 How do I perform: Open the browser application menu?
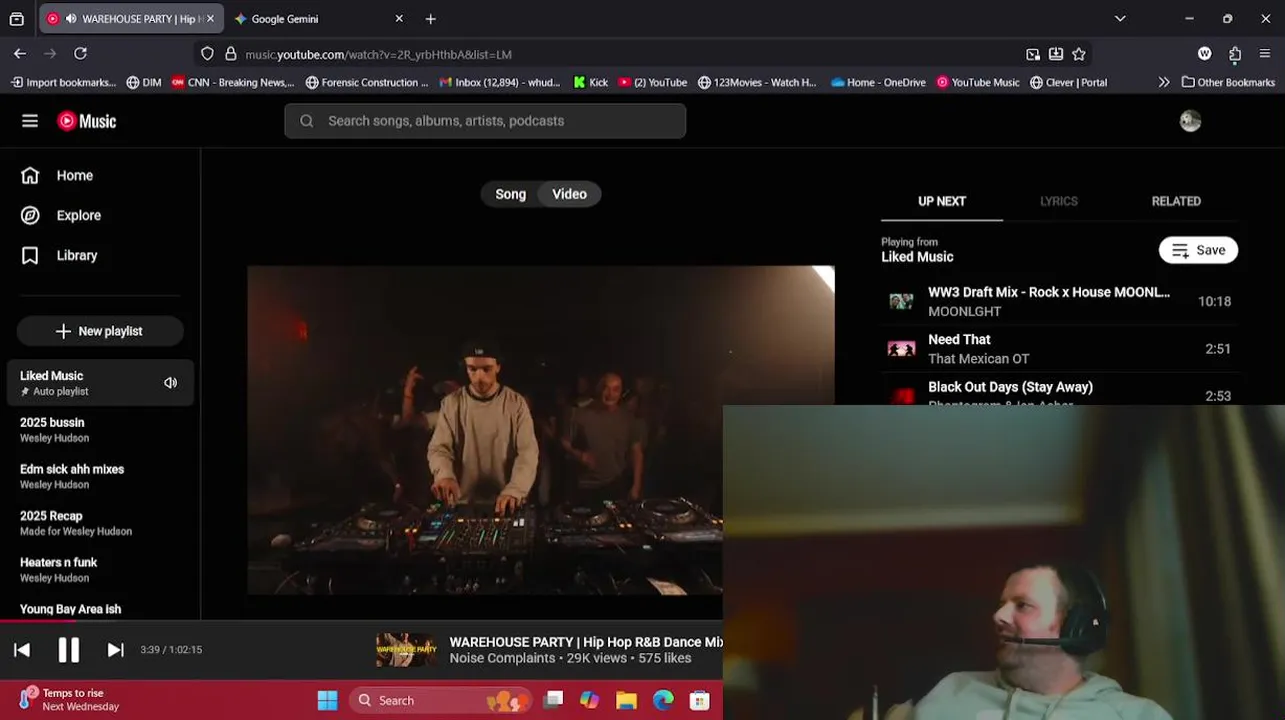pos(1265,54)
